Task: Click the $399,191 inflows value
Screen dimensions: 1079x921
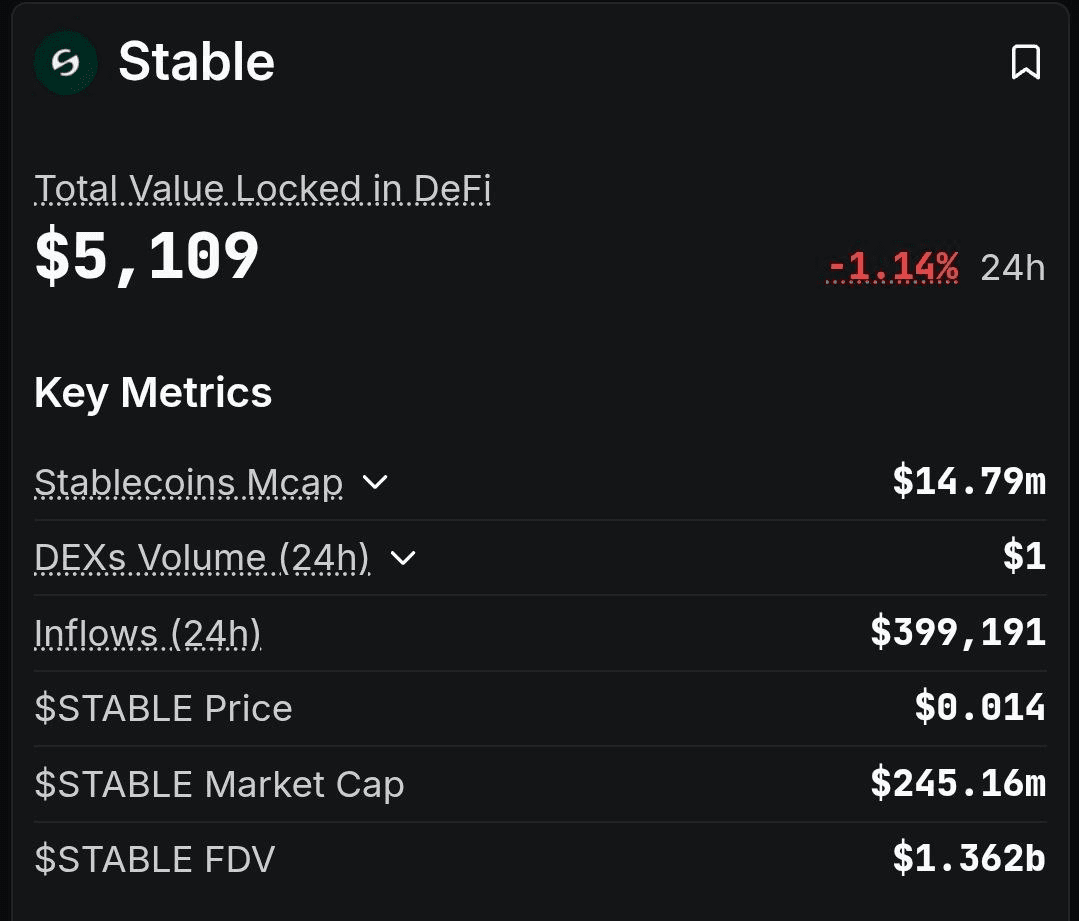Action: pyautogui.click(x=958, y=632)
